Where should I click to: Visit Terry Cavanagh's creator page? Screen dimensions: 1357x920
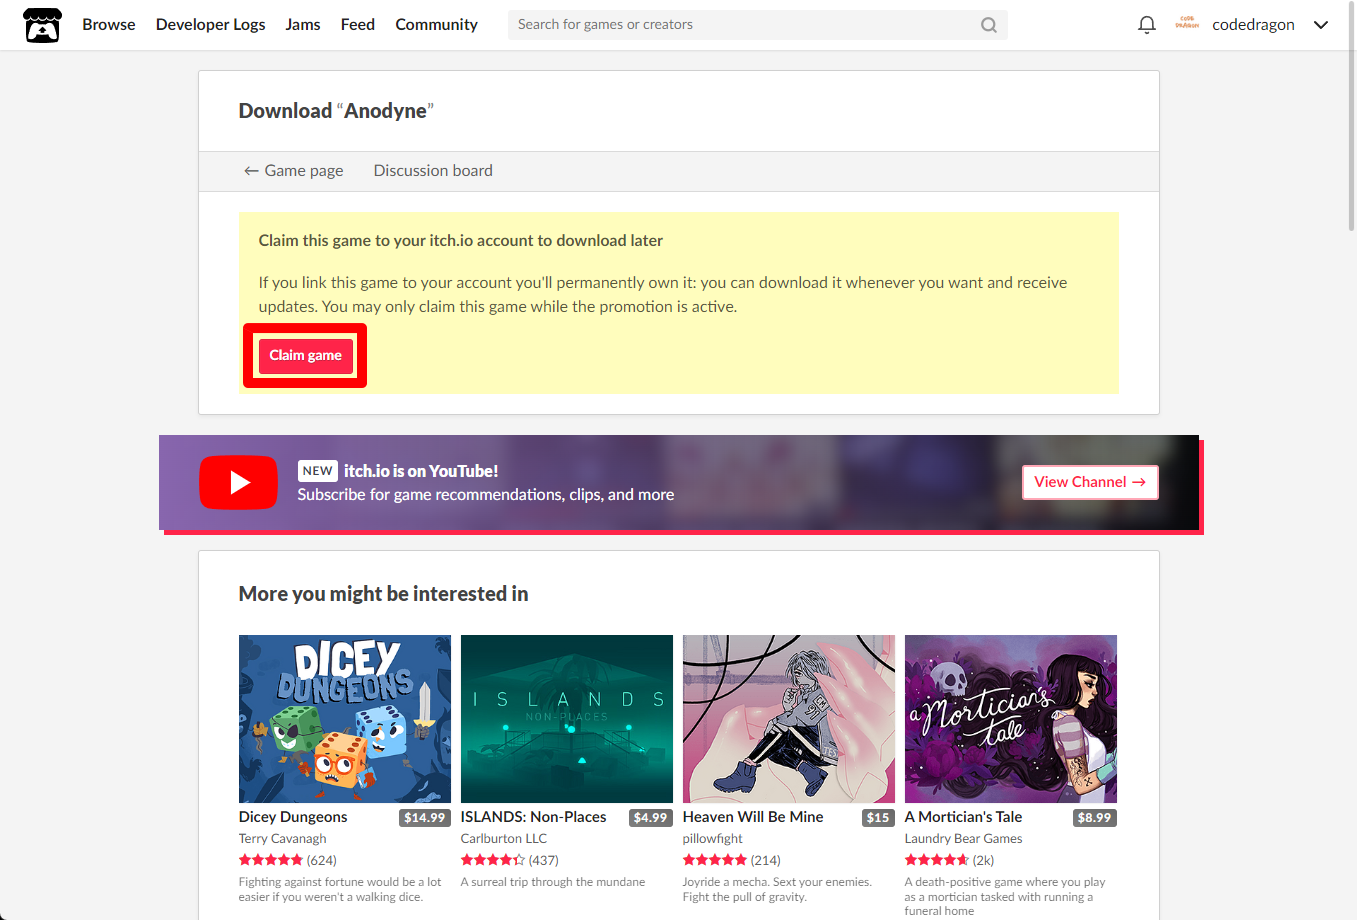pos(283,839)
